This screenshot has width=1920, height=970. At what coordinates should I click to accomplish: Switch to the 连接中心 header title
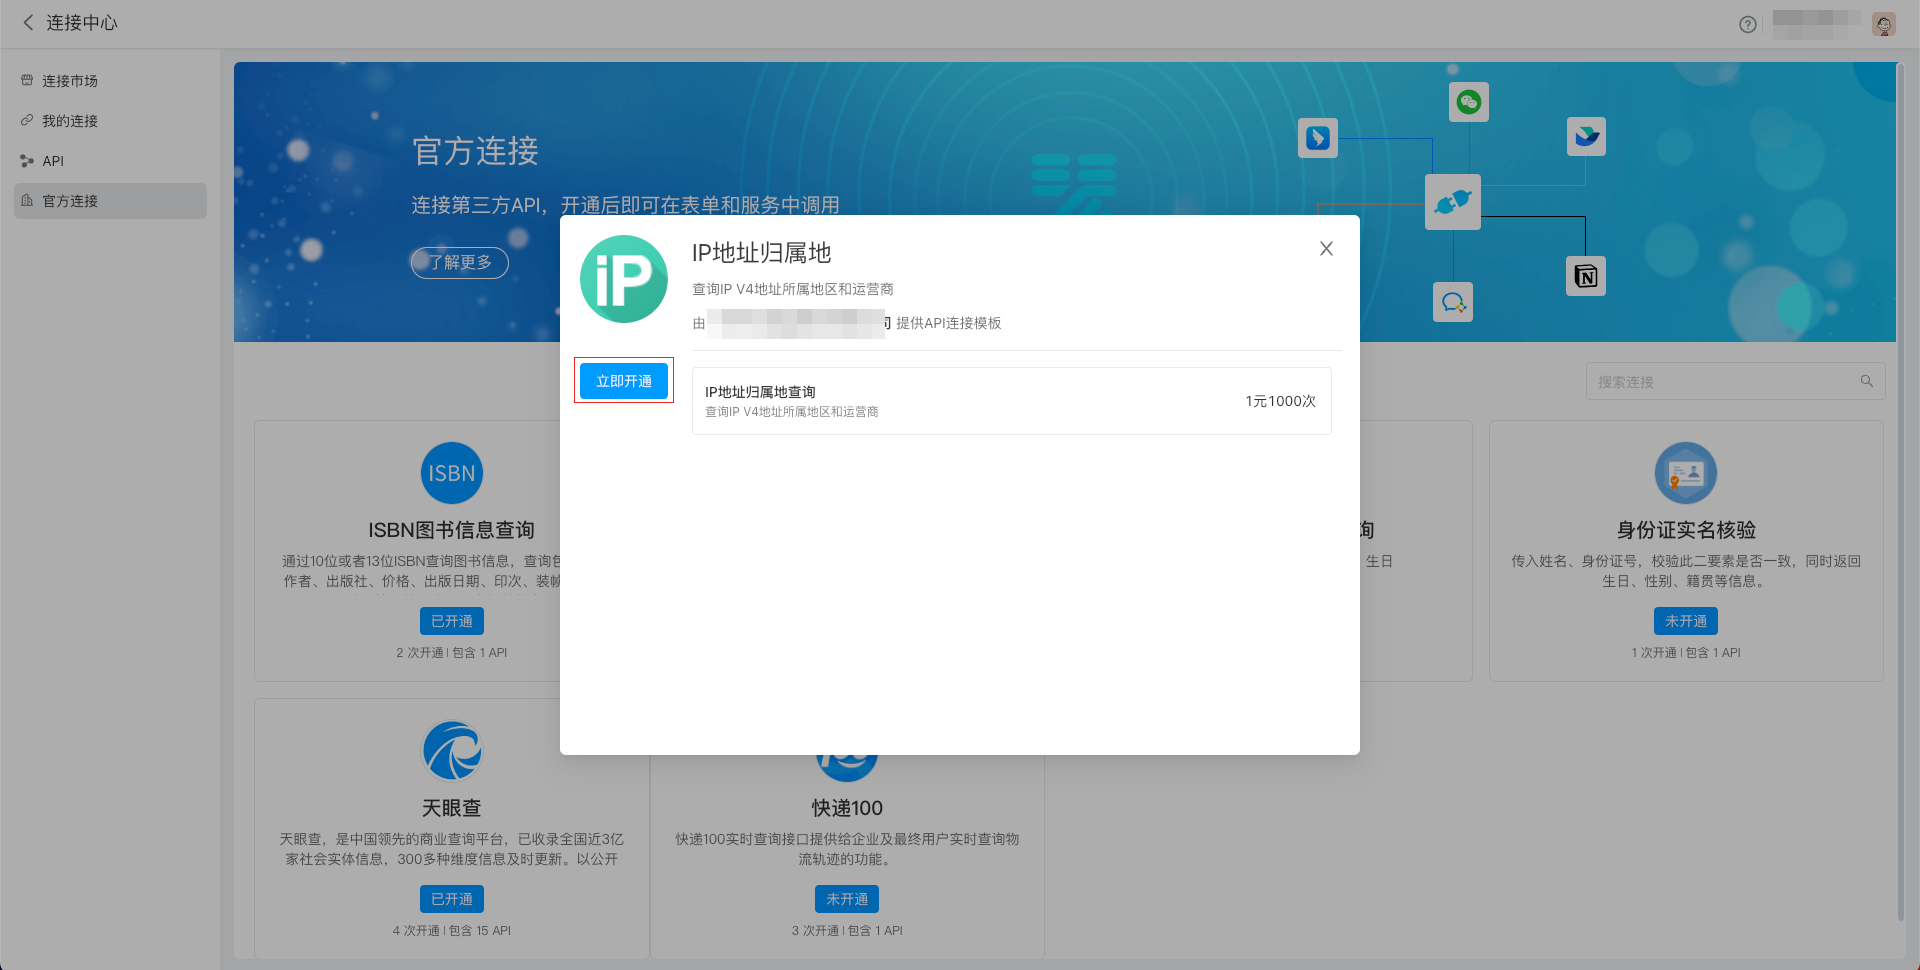point(80,22)
